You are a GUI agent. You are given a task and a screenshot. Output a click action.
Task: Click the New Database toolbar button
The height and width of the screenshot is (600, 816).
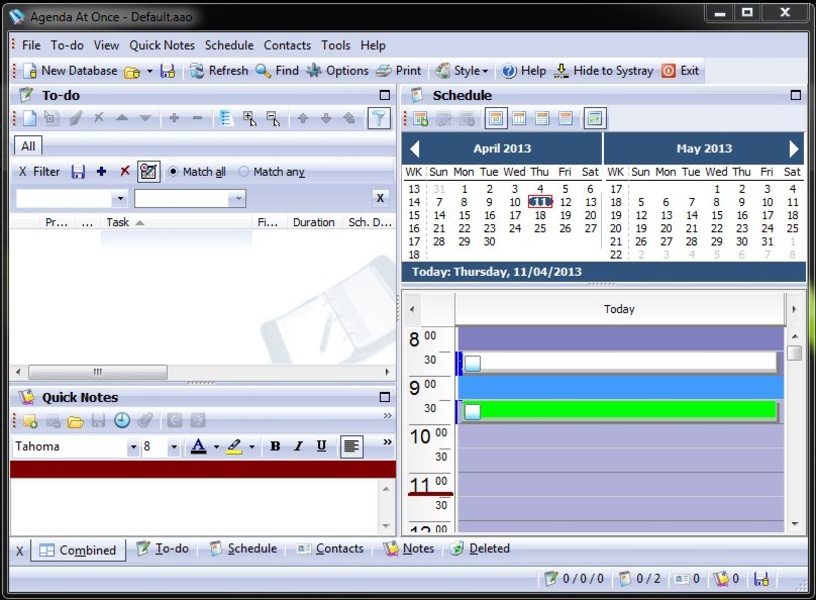[70, 71]
